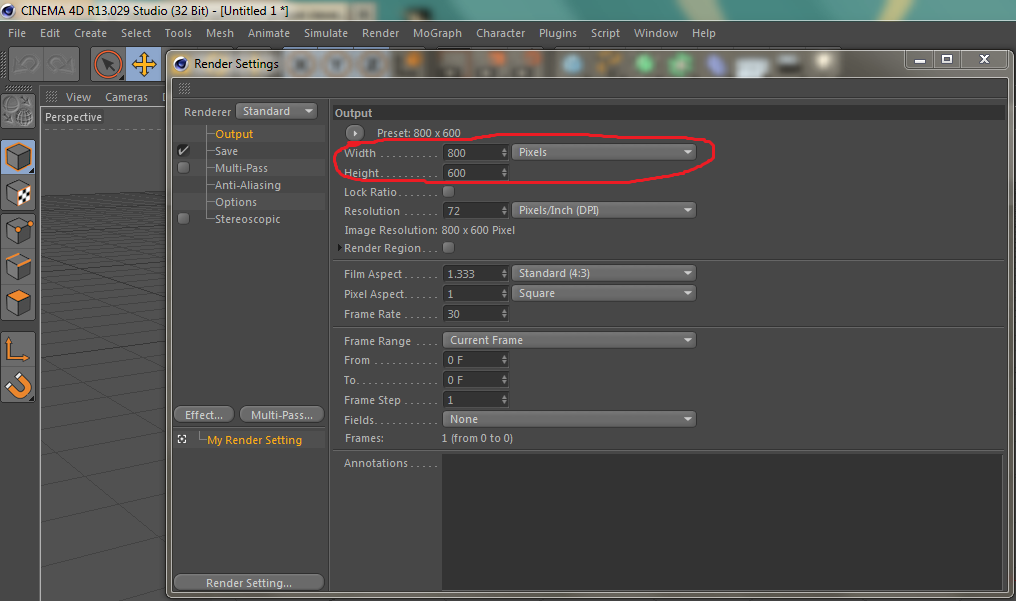Switch to Polygons mode cube icon
Viewport: 1016px width, 601px height.
(x=18, y=302)
